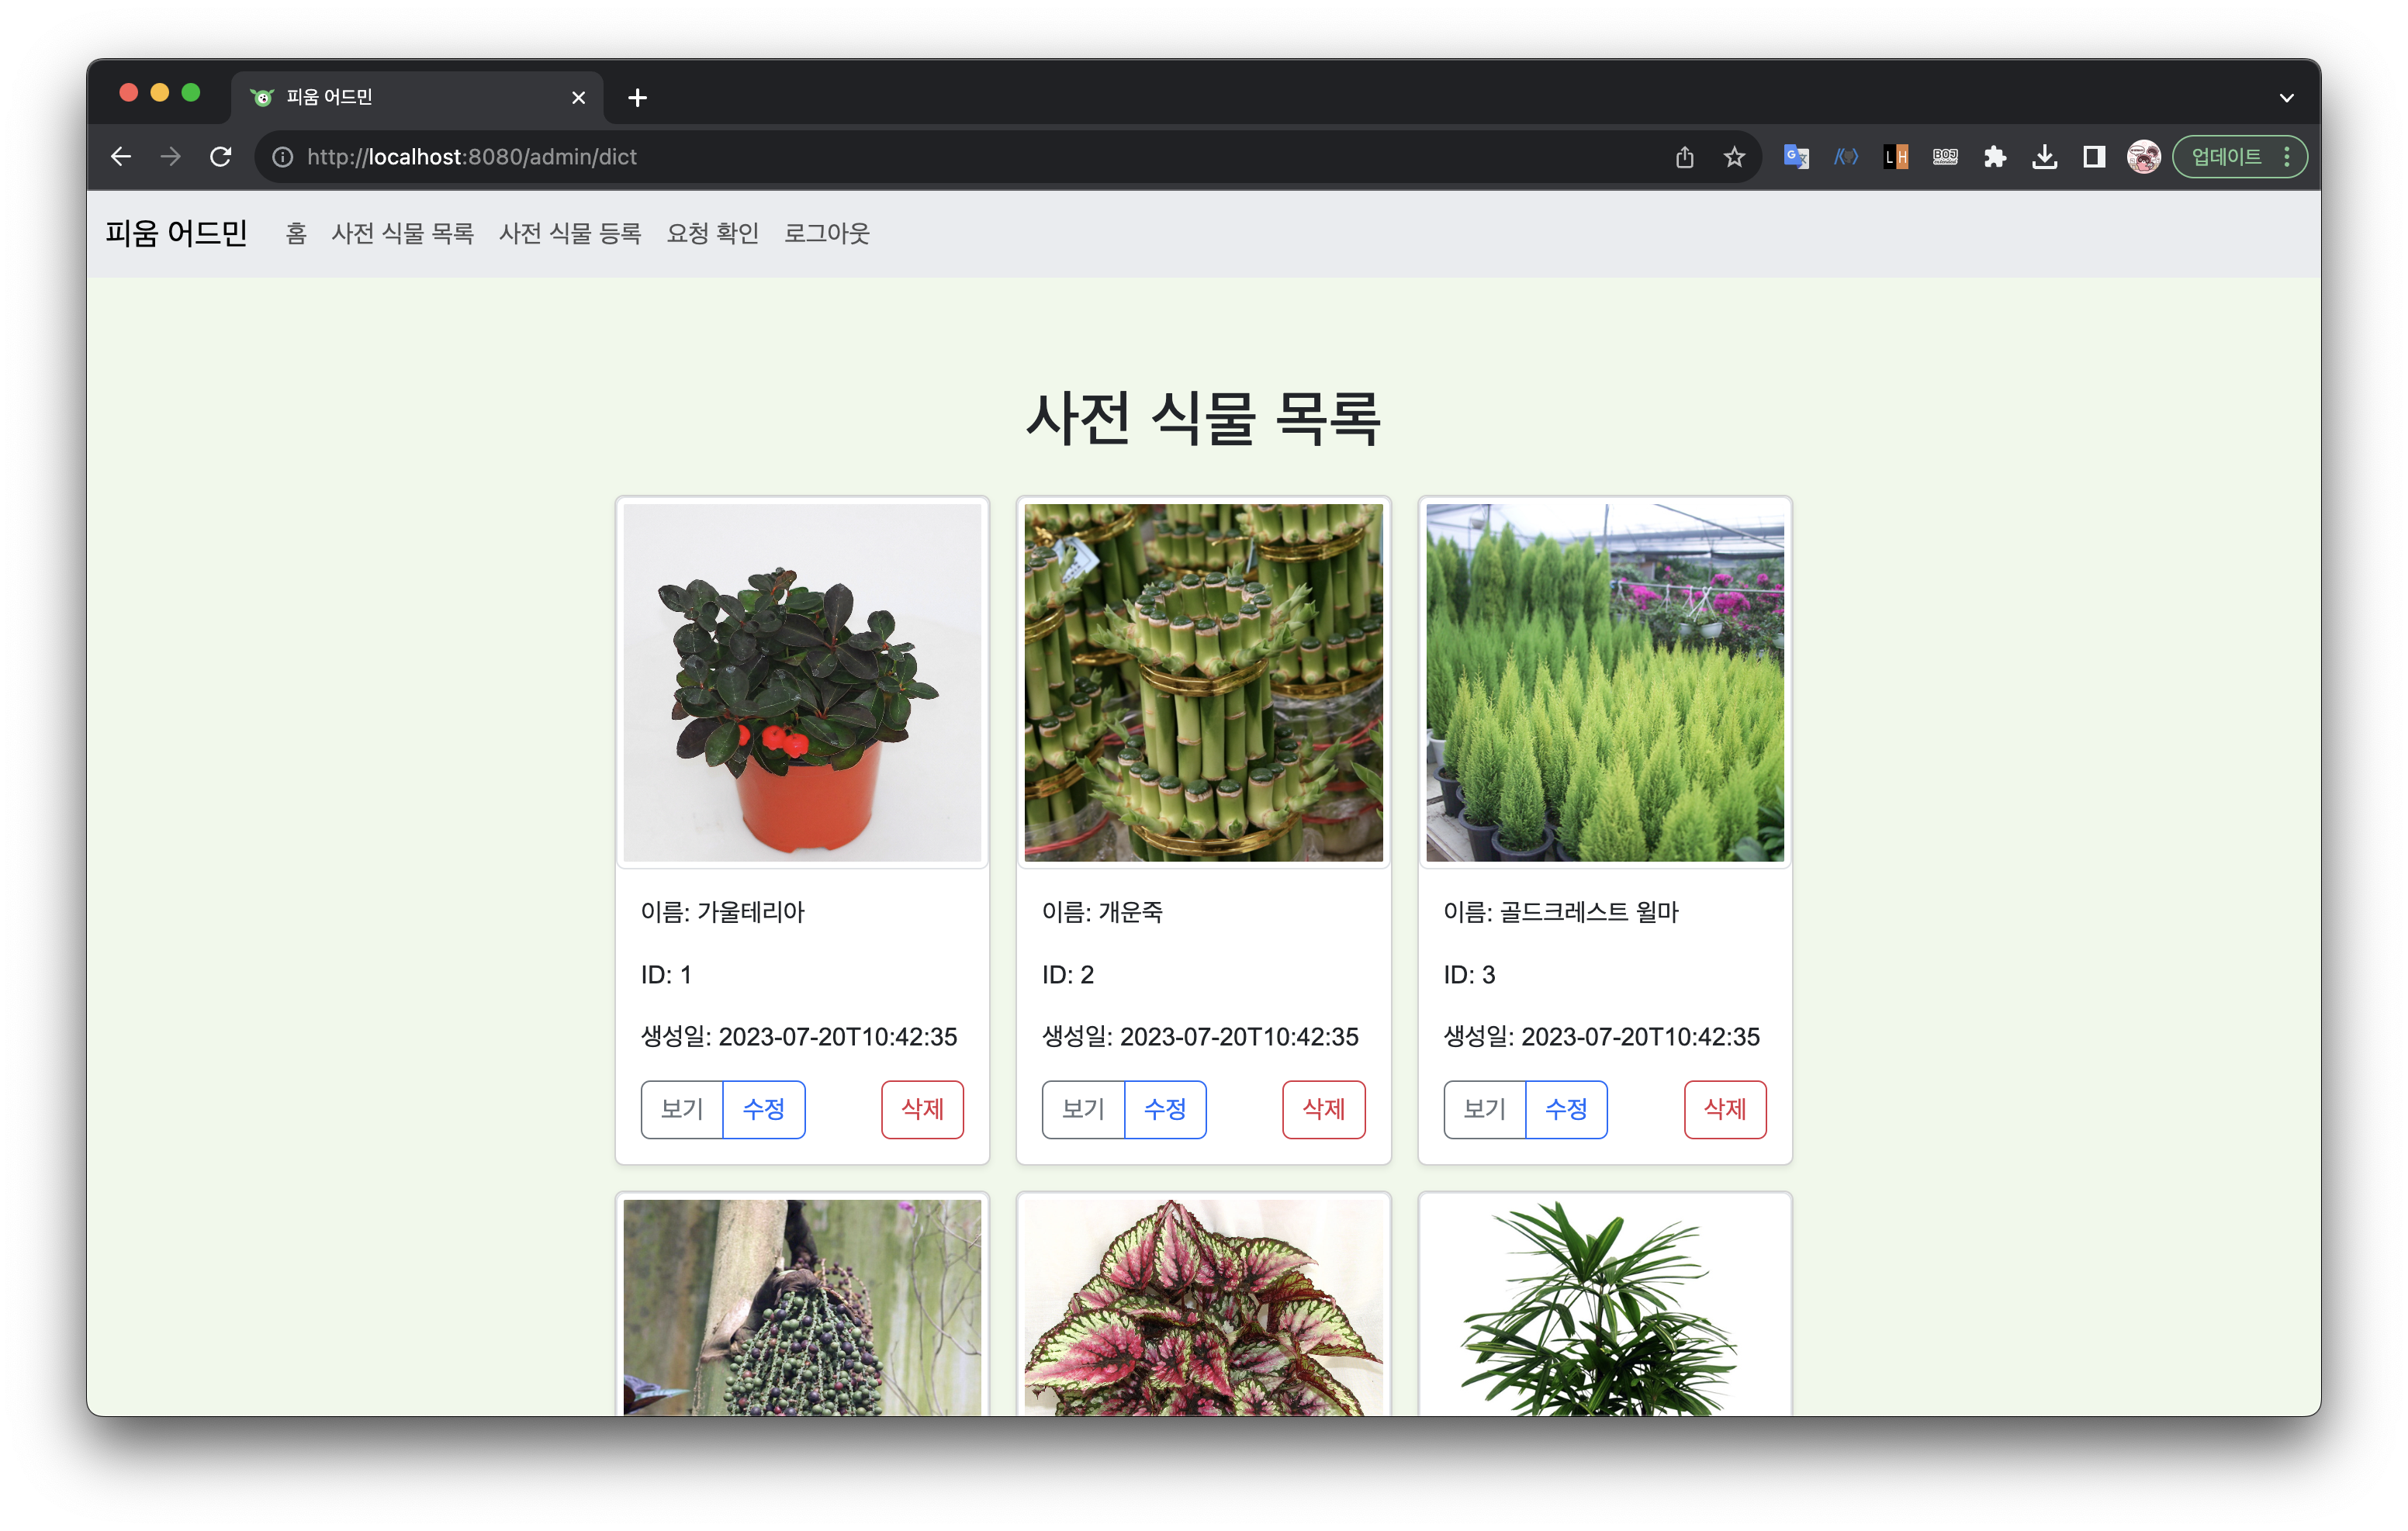Open the 사전 식물 등록 nav item
Viewport: 2408px width, 1531px height.
570,234
